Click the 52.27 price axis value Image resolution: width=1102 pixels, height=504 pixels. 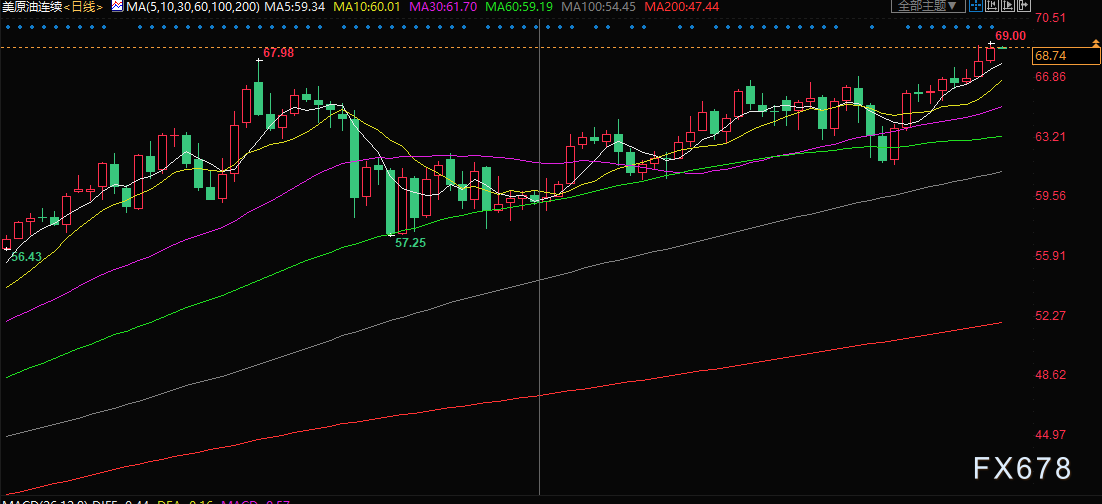coord(1051,316)
